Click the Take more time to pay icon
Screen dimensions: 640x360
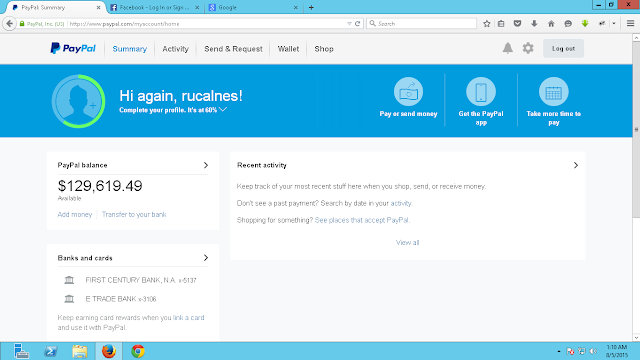(x=553, y=91)
